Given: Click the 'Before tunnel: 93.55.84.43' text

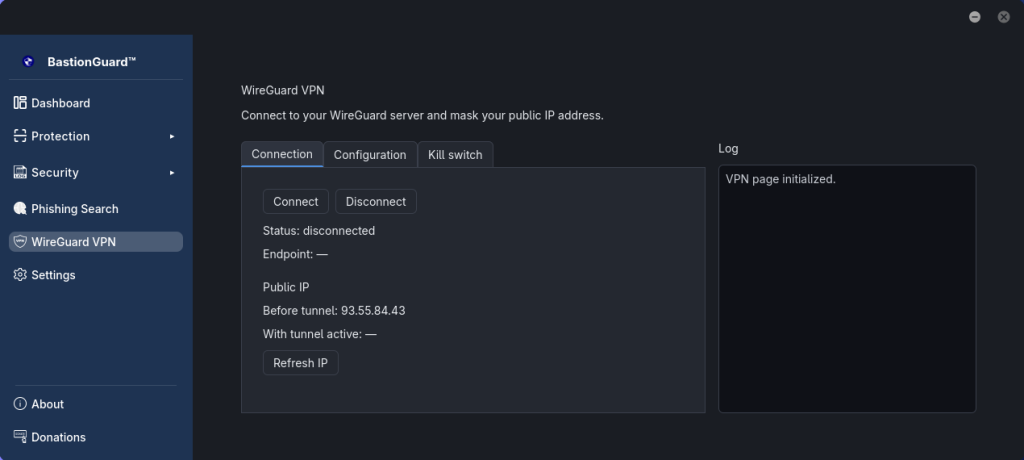Looking at the screenshot, I should click(334, 311).
